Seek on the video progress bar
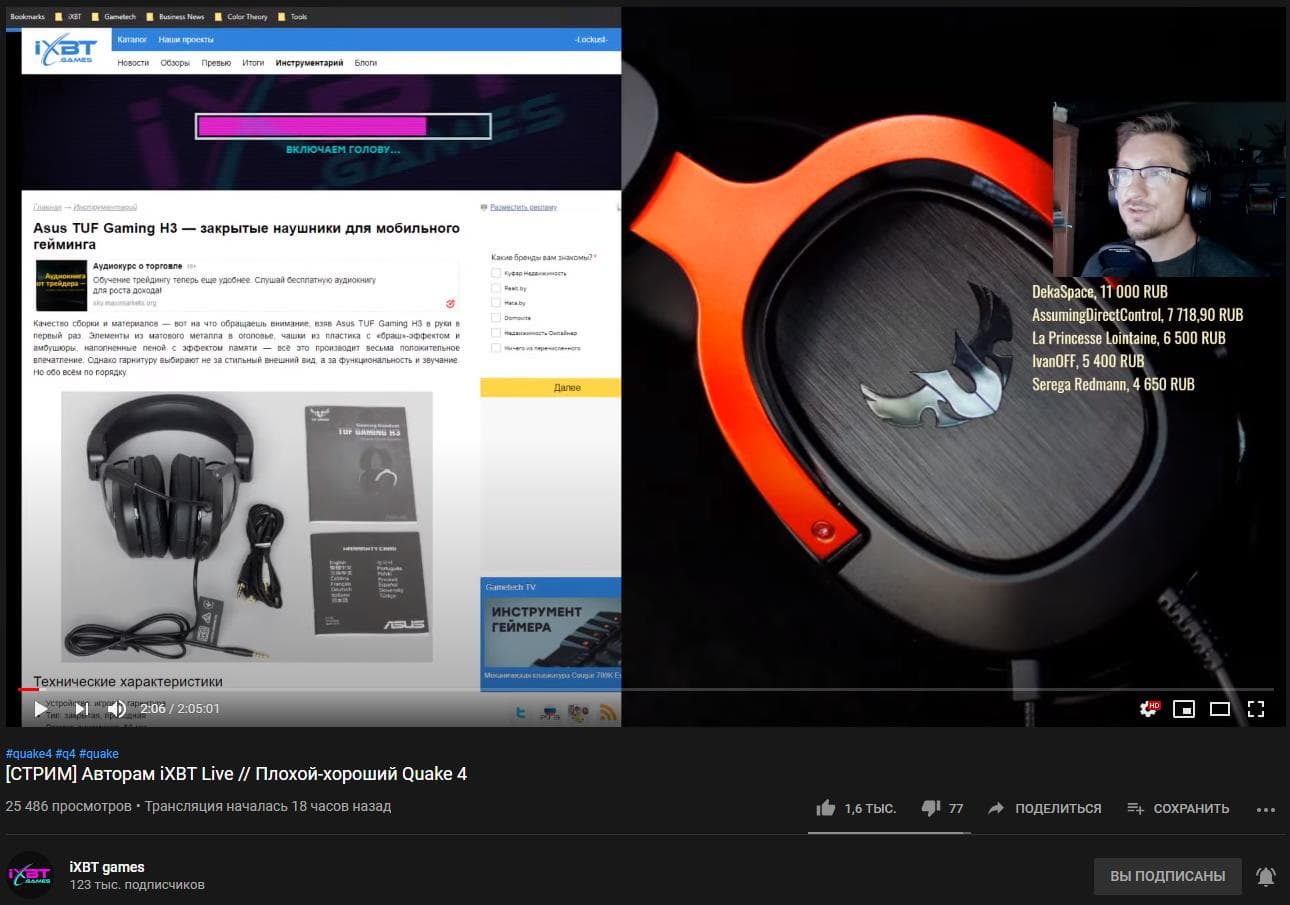 (x=645, y=689)
